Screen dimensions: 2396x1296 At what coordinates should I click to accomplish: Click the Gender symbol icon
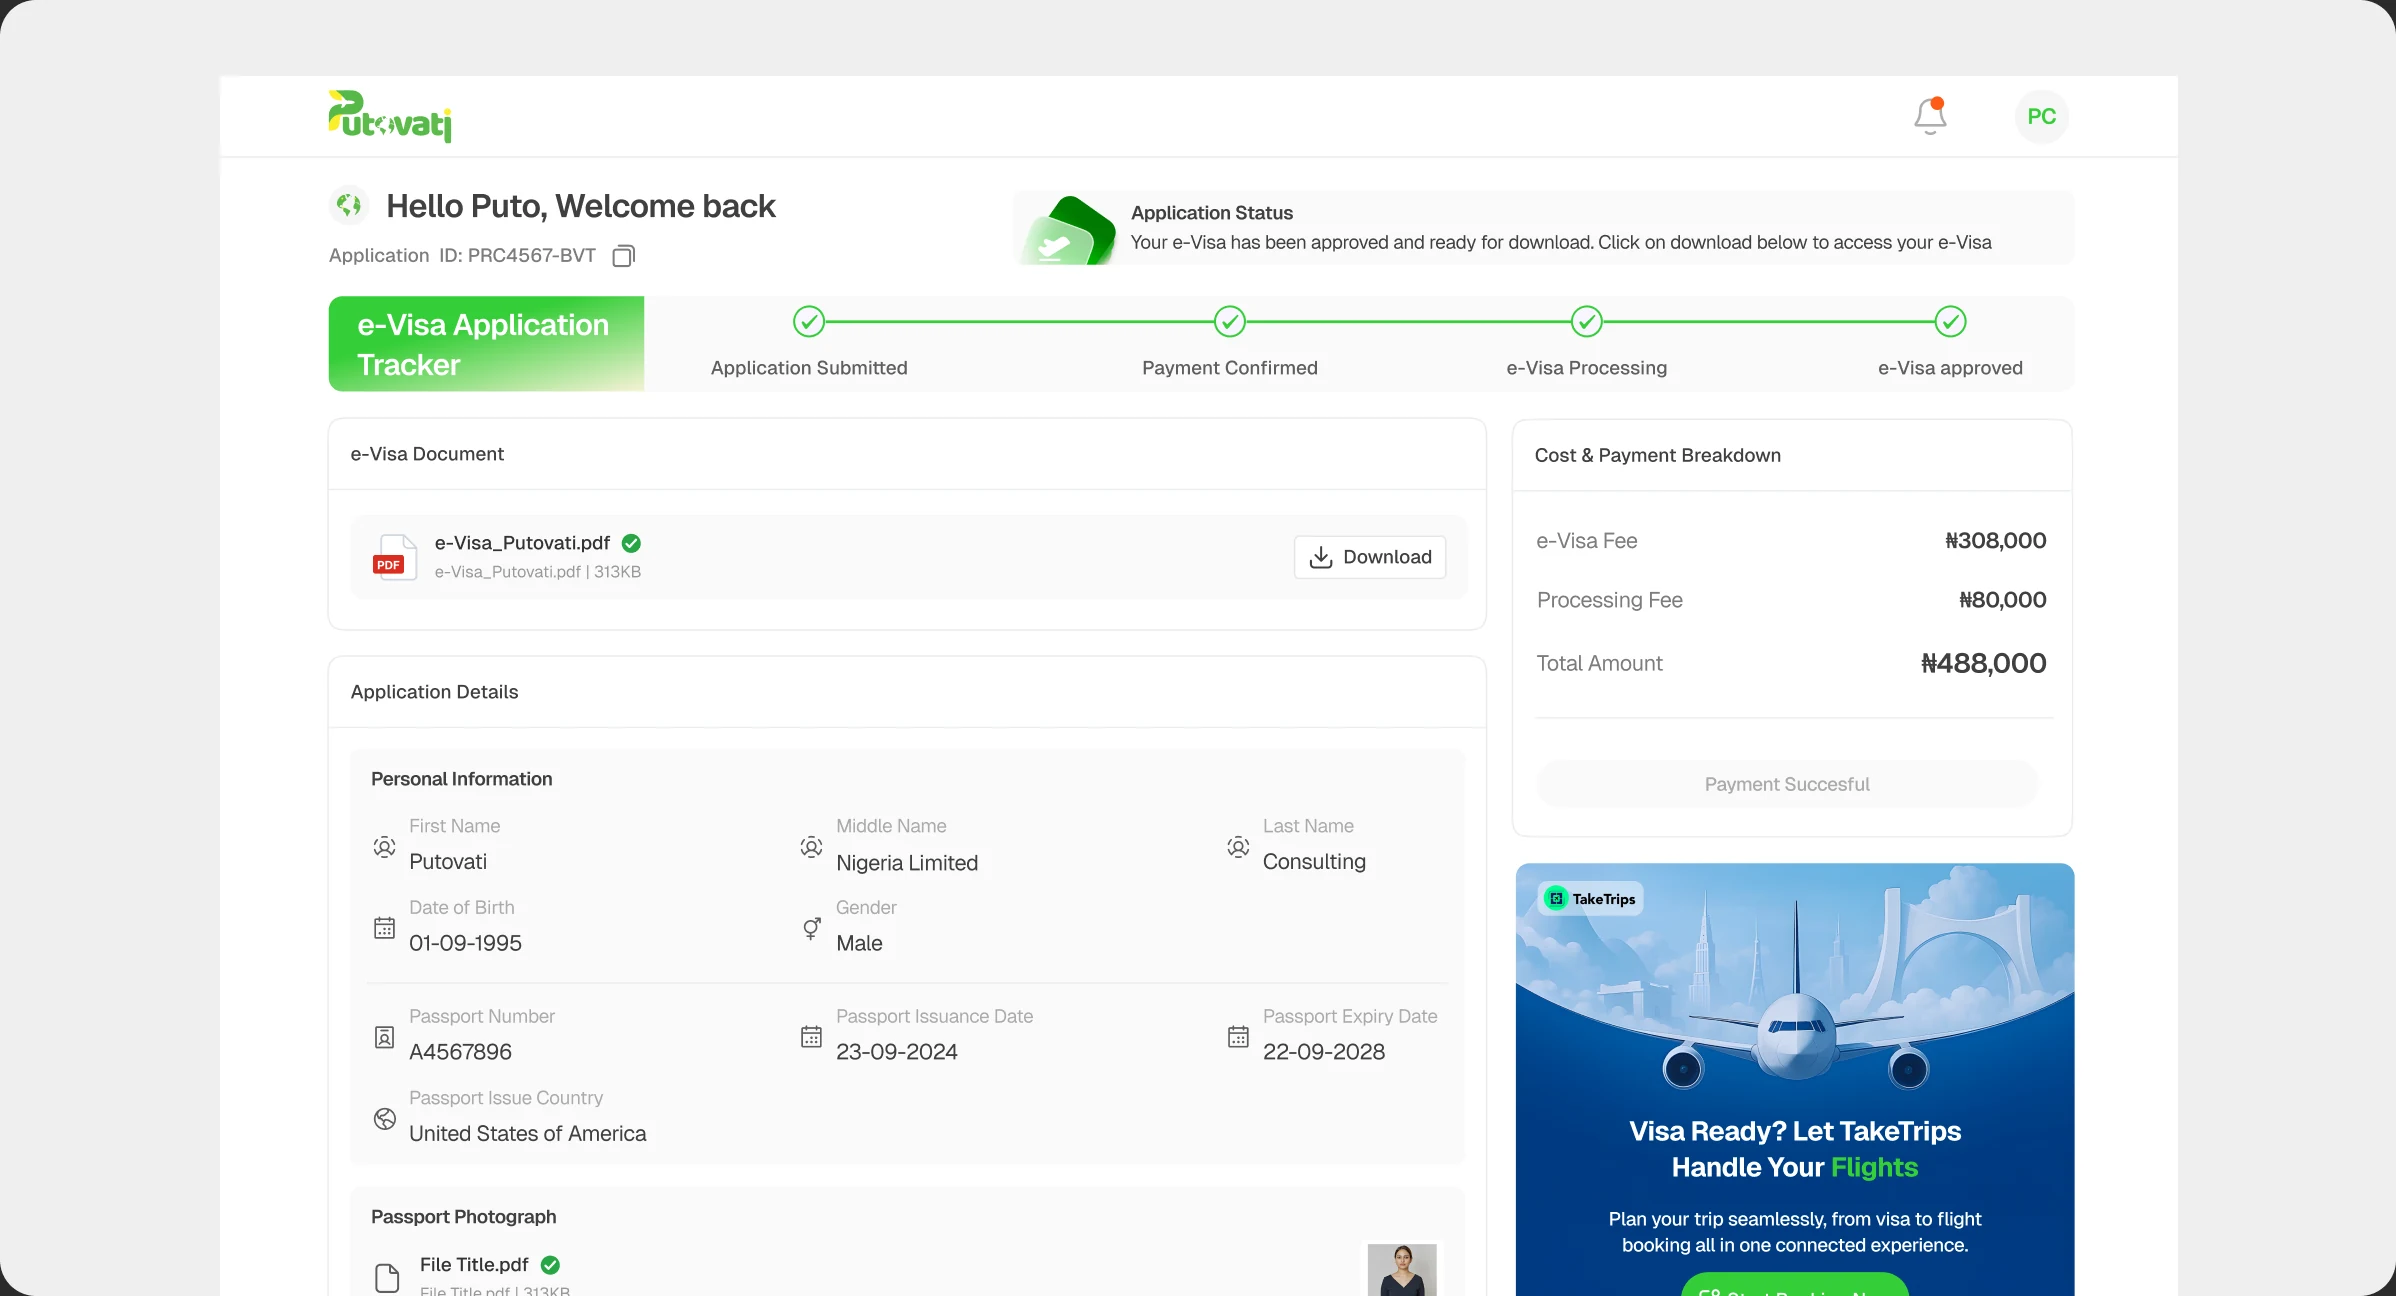(811, 928)
